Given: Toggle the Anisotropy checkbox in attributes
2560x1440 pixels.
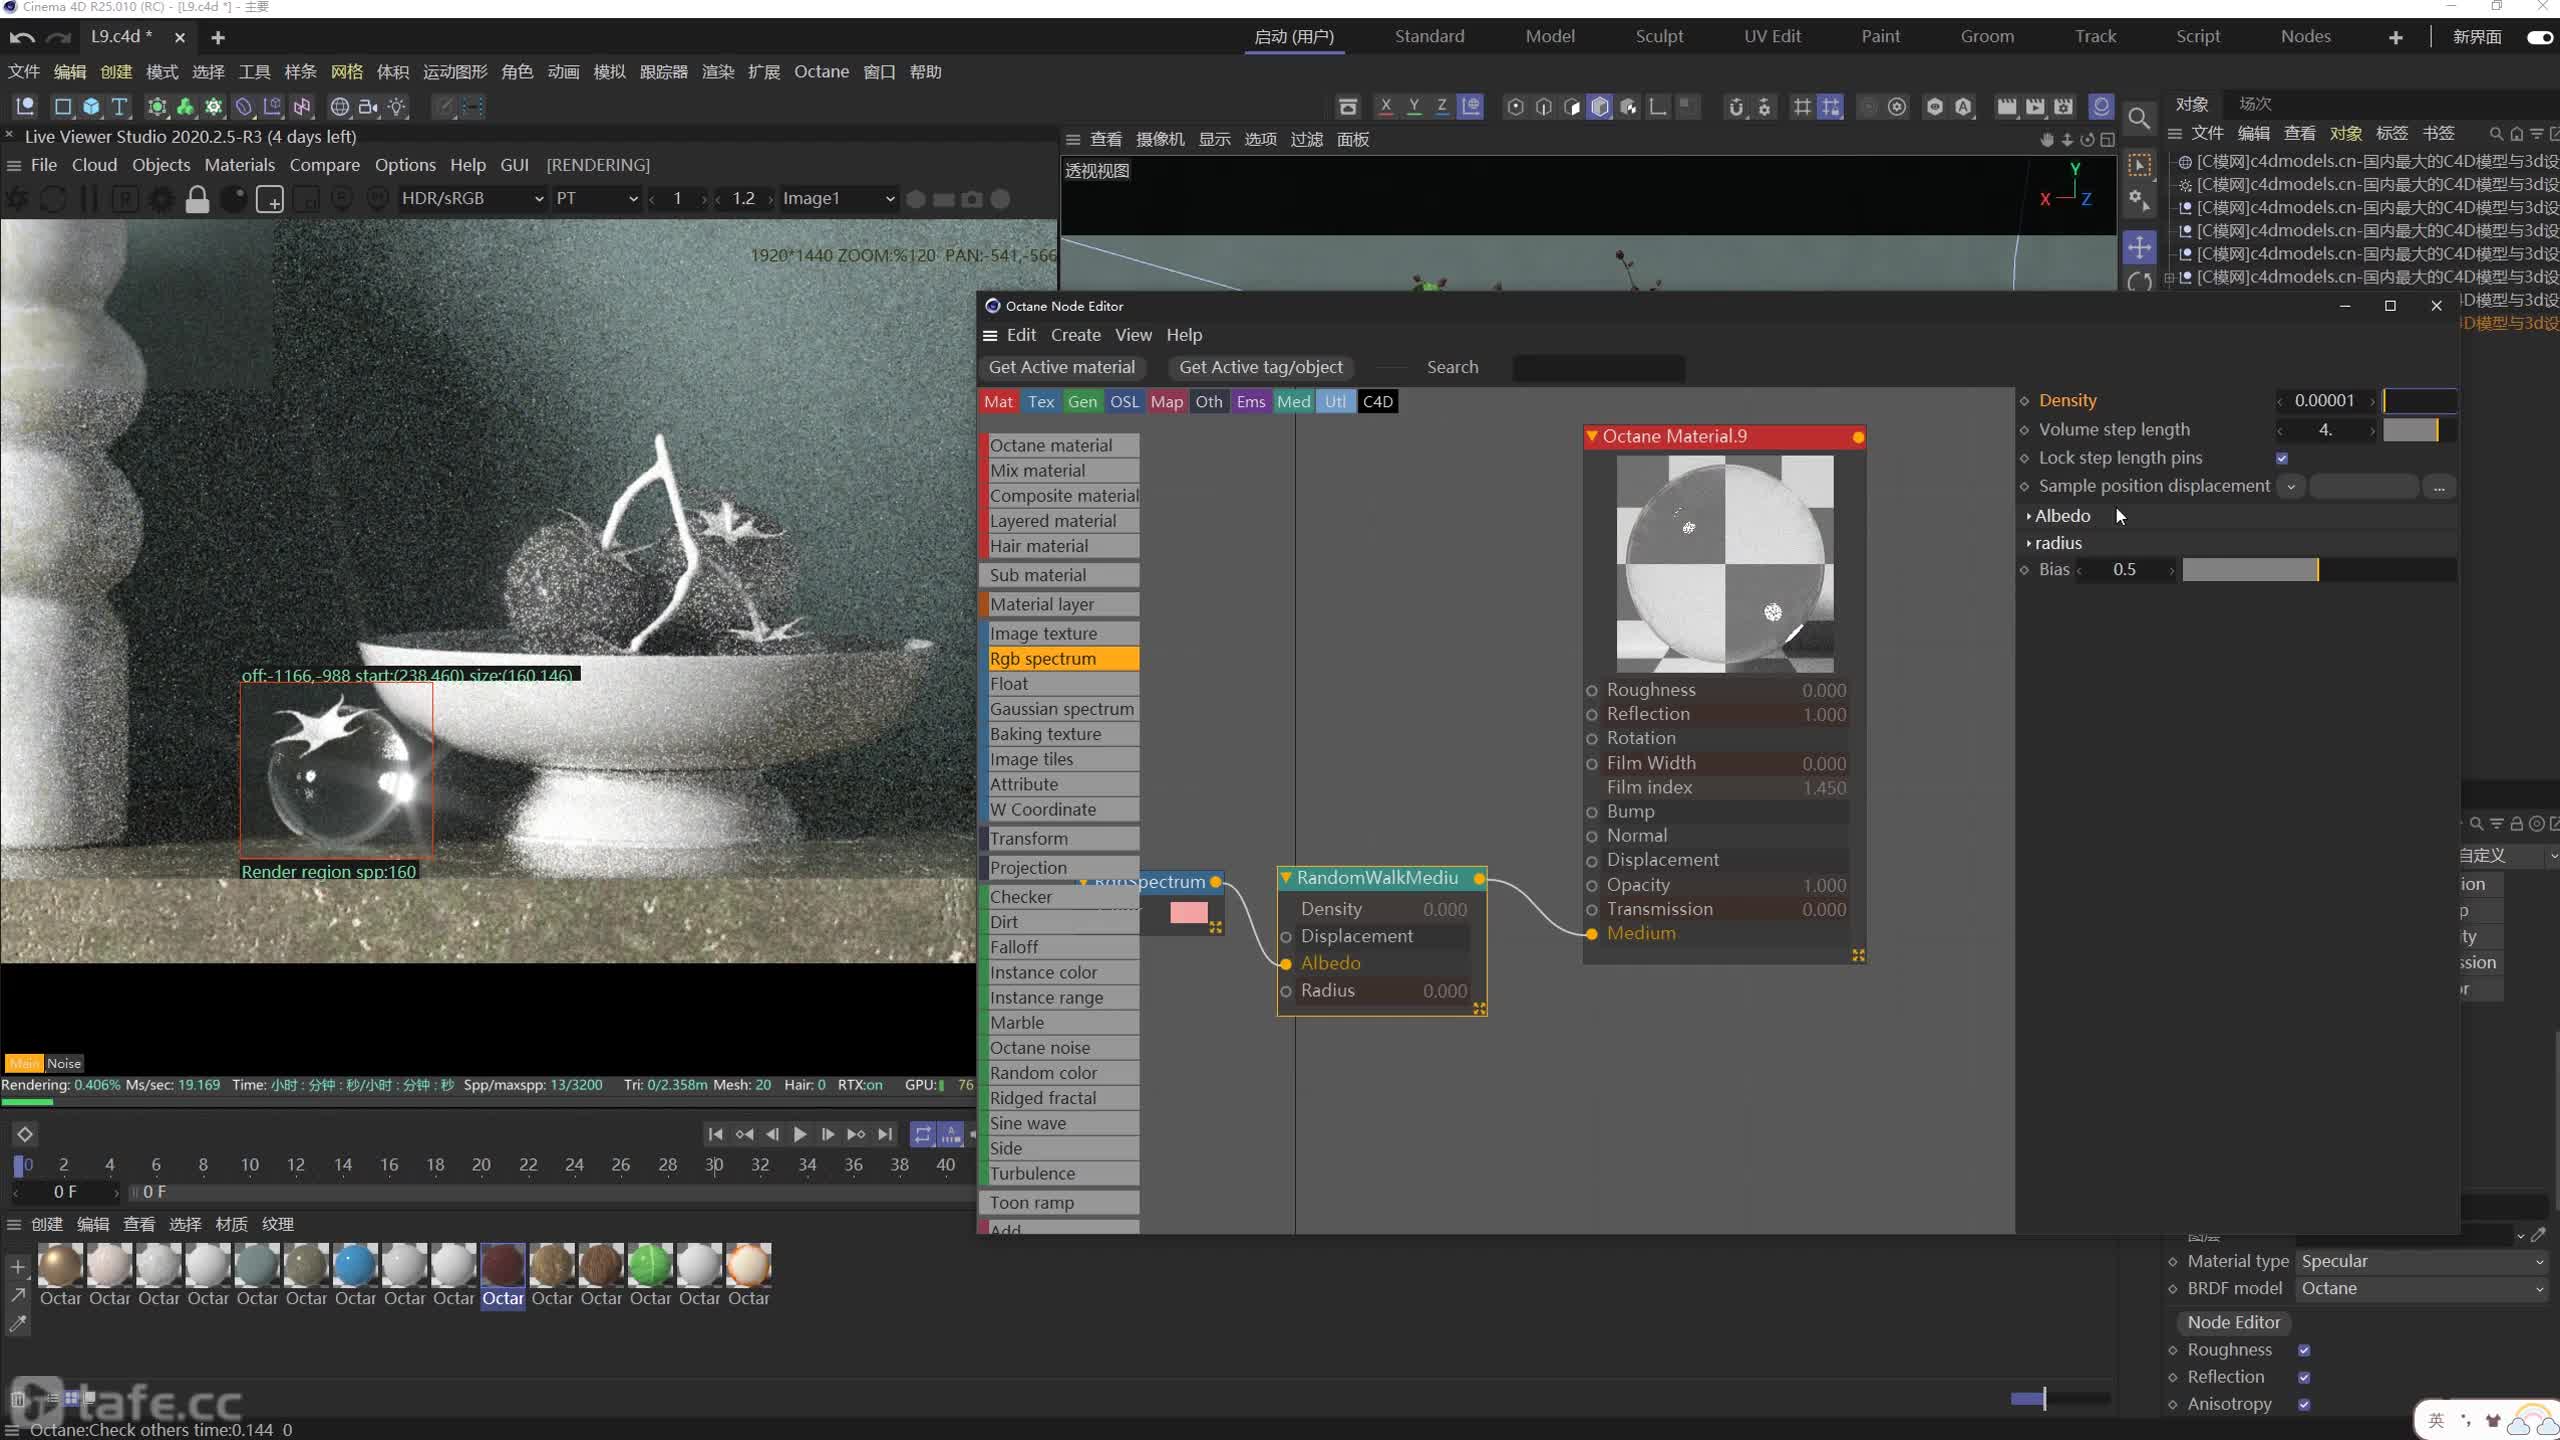Looking at the screenshot, I should click(2304, 1404).
